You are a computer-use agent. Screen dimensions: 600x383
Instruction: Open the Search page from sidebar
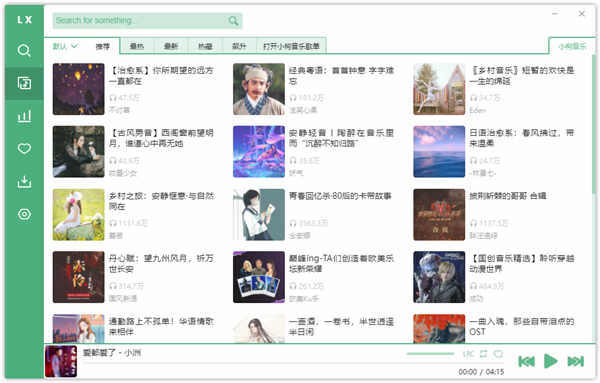(x=24, y=50)
